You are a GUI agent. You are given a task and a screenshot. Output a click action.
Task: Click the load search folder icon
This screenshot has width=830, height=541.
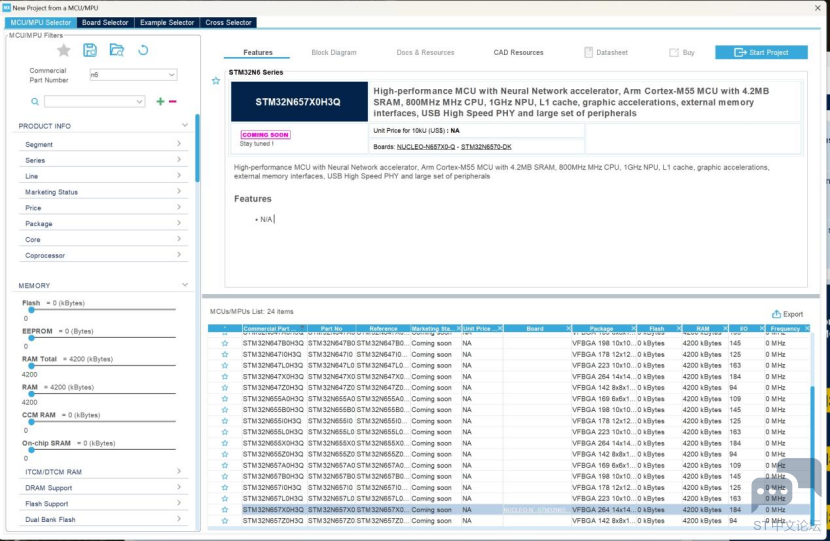pyautogui.click(x=116, y=50)
